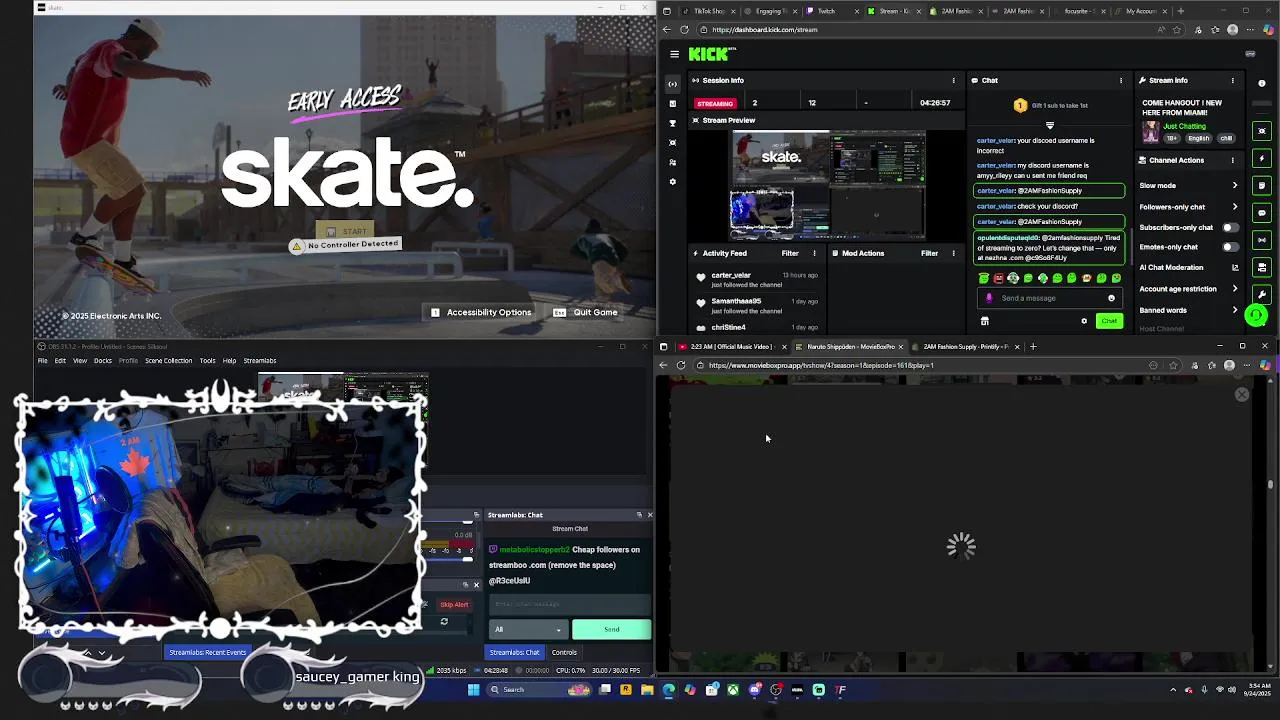Click the info icon in Kick right rail
The width and height of the screenshot is (1280, 720).
pyautogui.click(x=1262, y=83)
